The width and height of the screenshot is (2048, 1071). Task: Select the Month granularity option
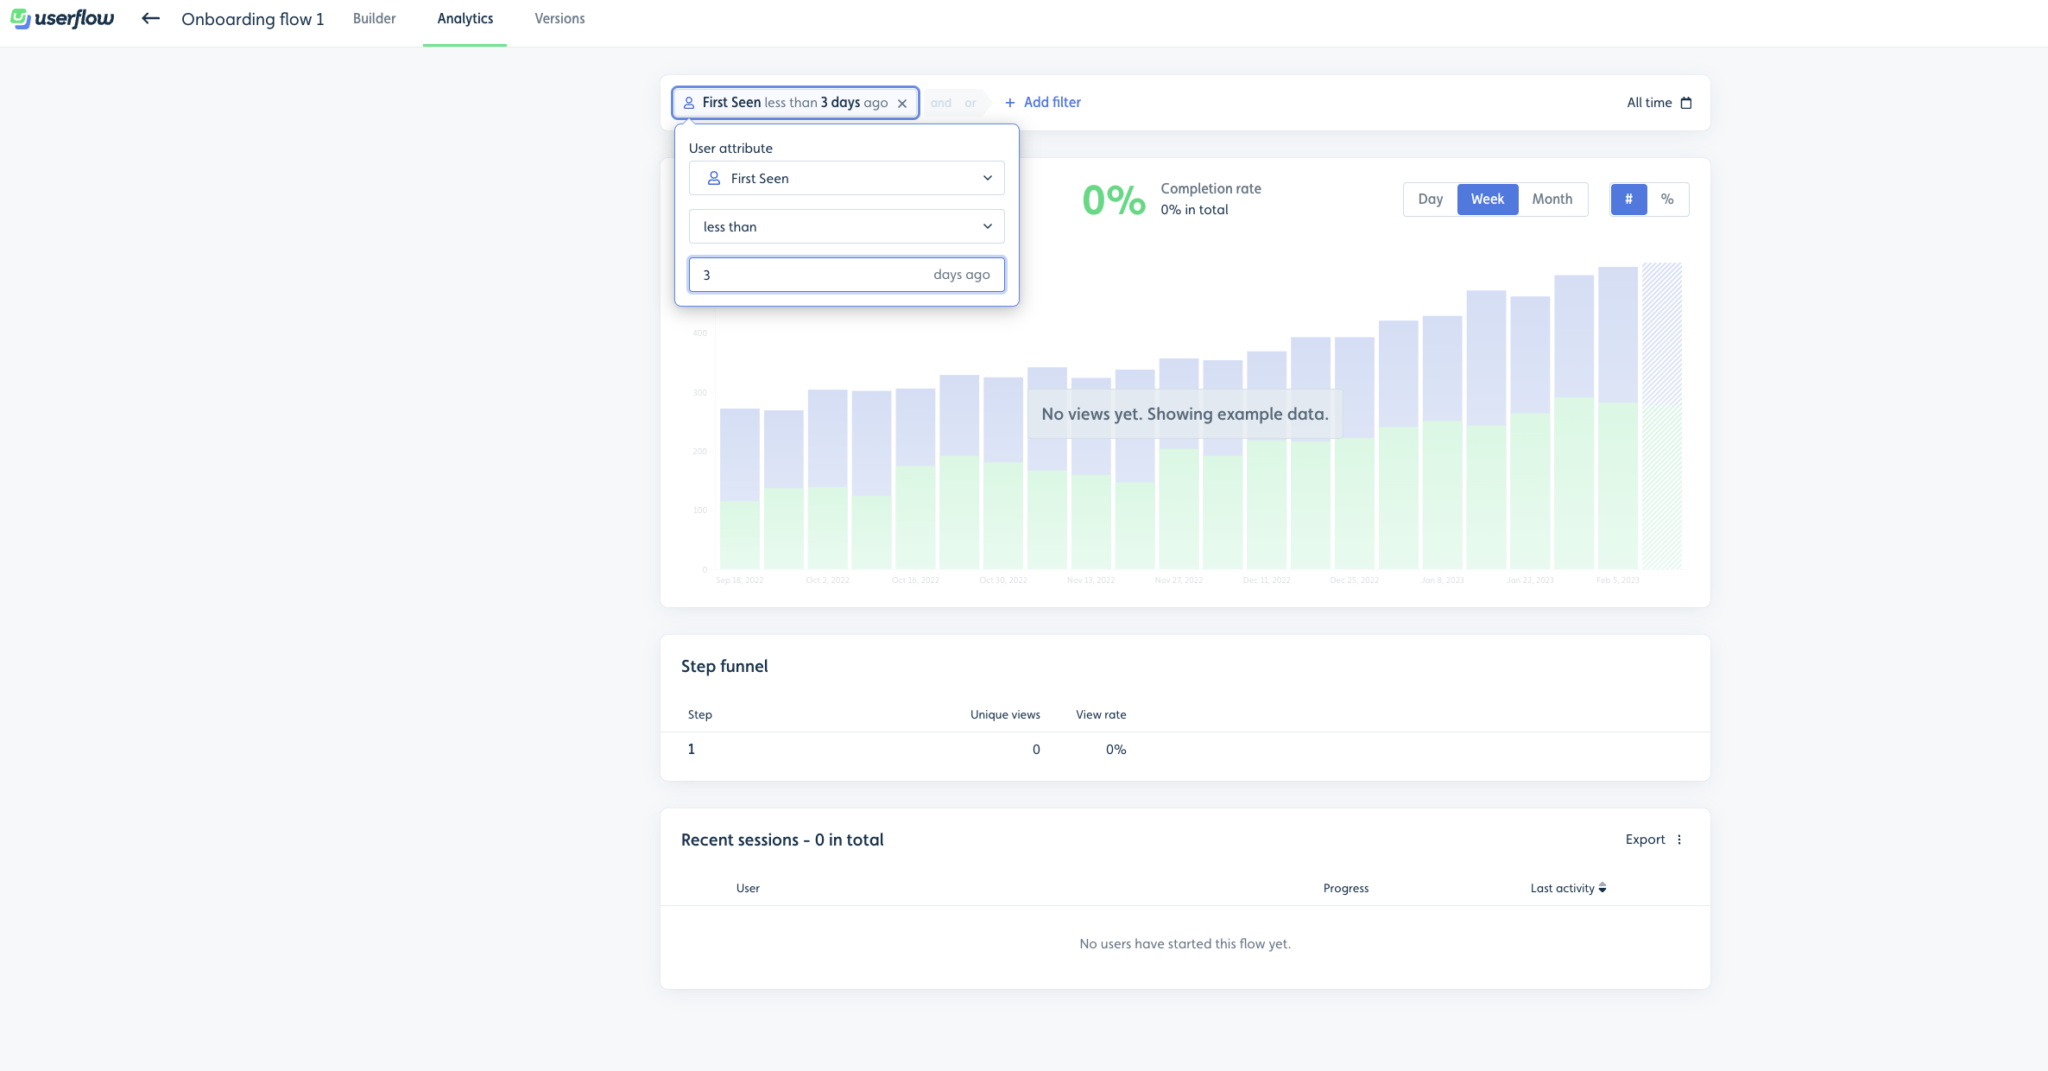[1552, 199]
